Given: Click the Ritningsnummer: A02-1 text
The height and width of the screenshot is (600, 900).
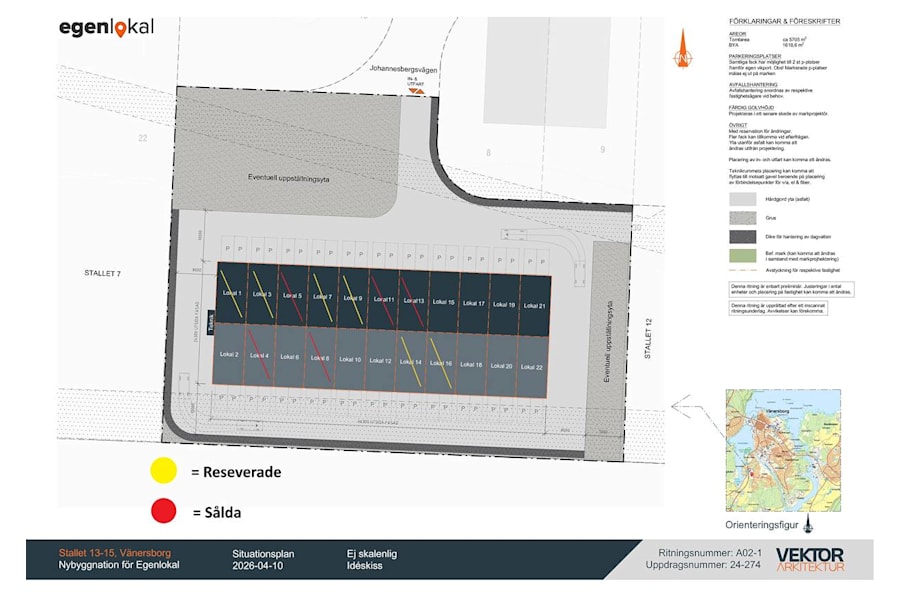Looking at the screenshot, I should tap(710, 553).
